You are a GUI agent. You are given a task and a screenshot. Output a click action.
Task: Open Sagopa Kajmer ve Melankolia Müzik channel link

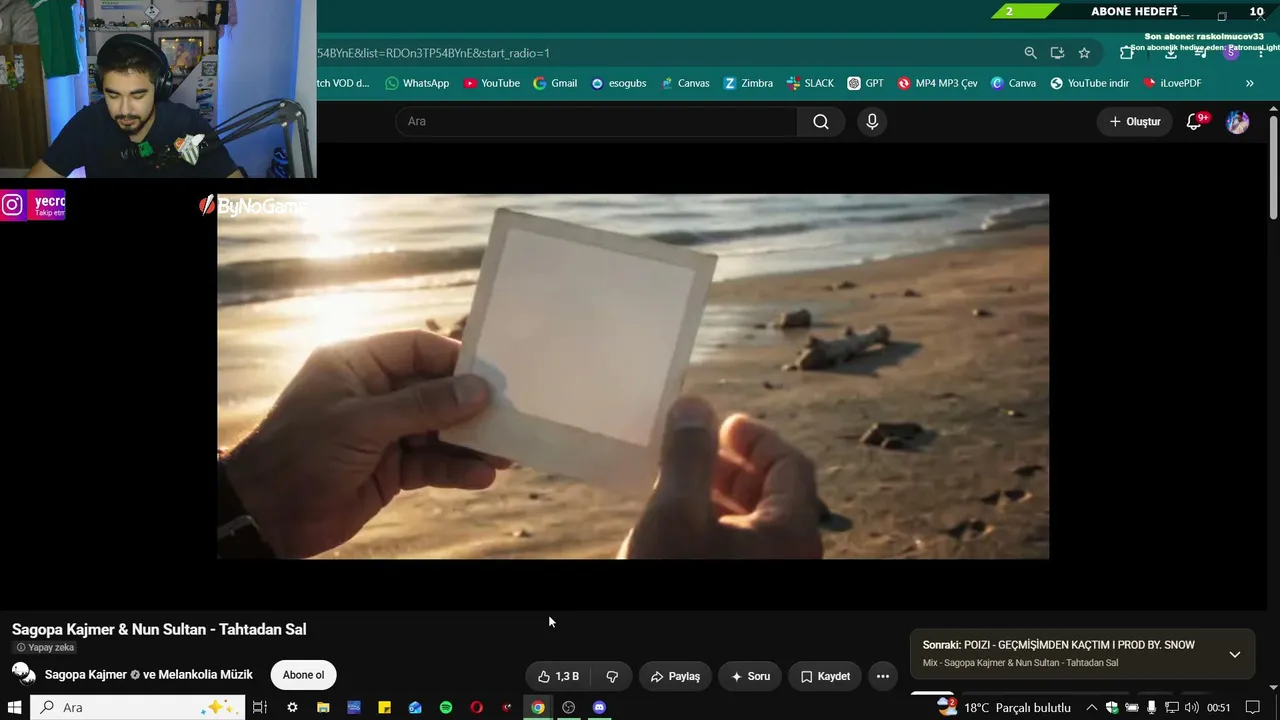point(149,675)
